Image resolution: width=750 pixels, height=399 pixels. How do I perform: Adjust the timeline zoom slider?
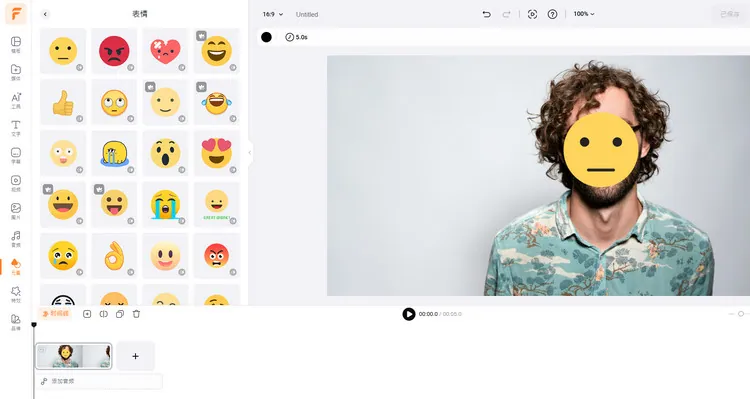740,314
